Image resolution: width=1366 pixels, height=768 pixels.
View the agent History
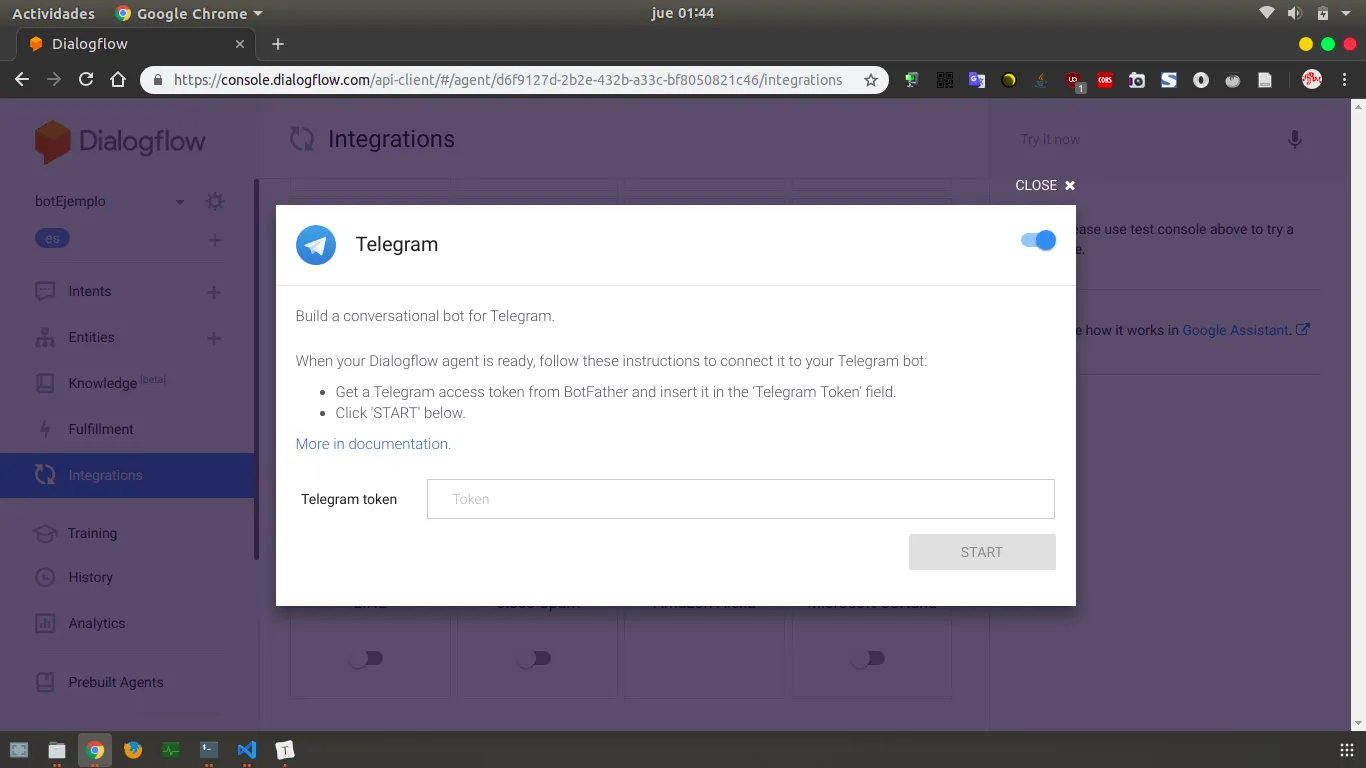(91, 577)
